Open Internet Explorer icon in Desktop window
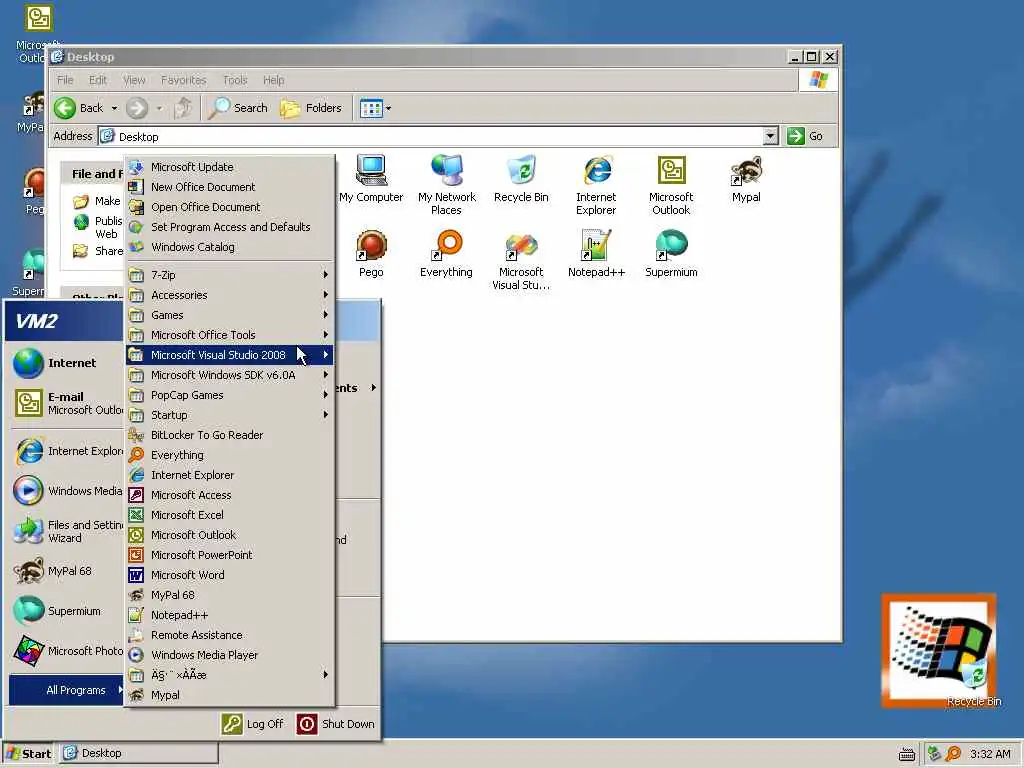This screenshot has height=768, width=1024. 596,185
